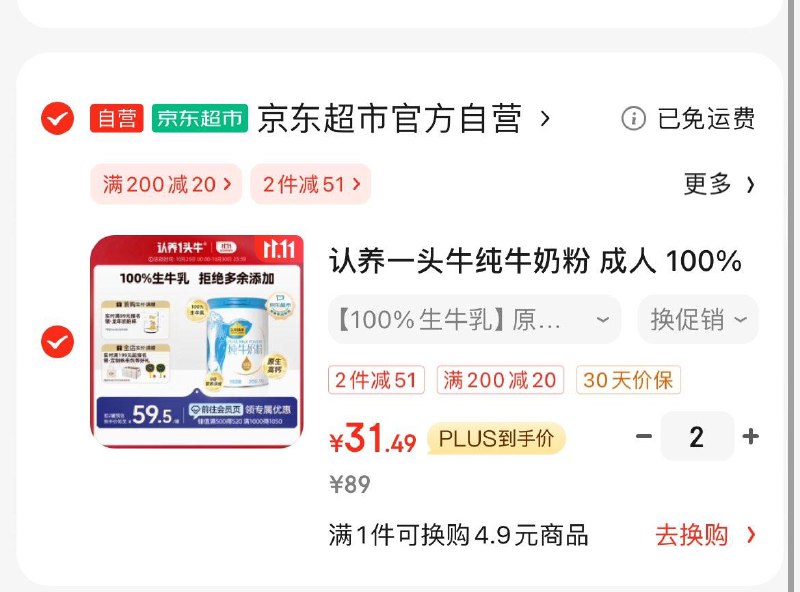Open product title 认养一头牛纯牛奶粉
The width and height of the screenshot is (800, 592).
(535, 261)
